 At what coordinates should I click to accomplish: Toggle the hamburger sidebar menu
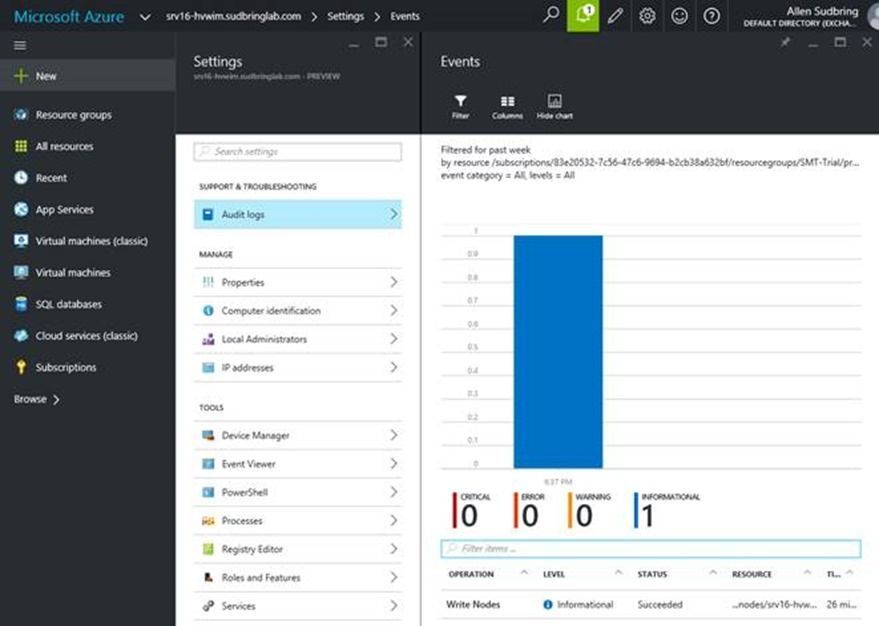[x=20, y=45]
